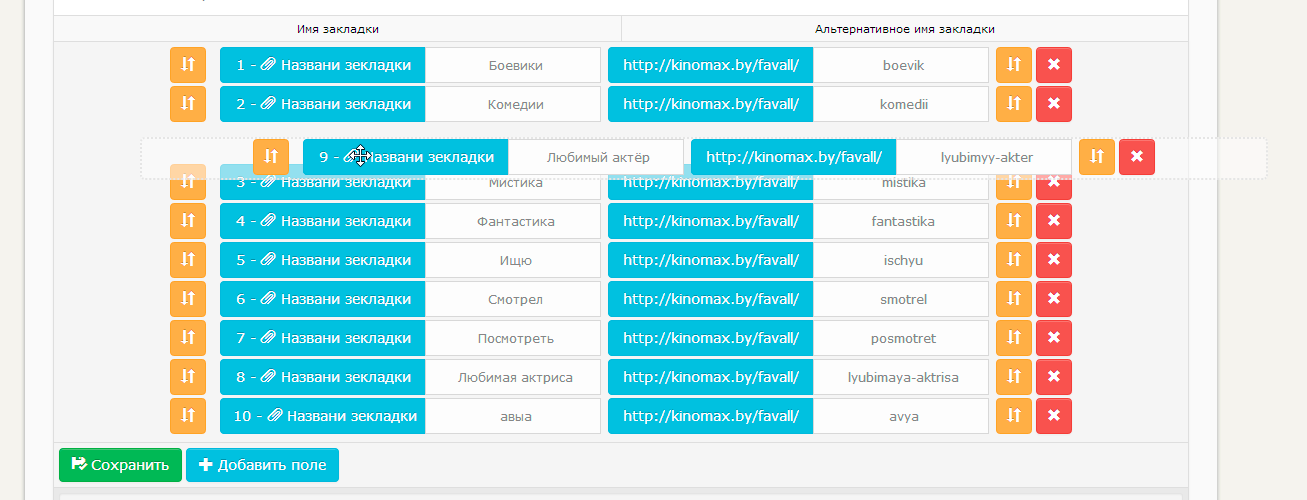Viewport: 1307px width, 500px height.
Task: Click the URL label beside posmotret
Action: pyautogui.click(x=711, y=338)
